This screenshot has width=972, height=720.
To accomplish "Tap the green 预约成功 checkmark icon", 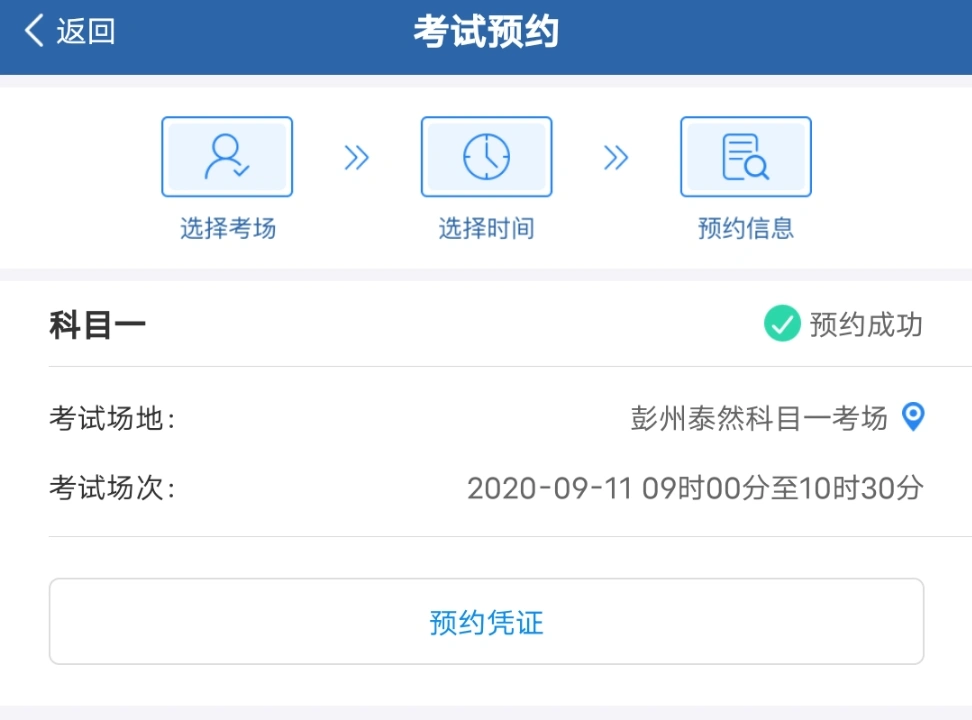I will pos(782,324).
